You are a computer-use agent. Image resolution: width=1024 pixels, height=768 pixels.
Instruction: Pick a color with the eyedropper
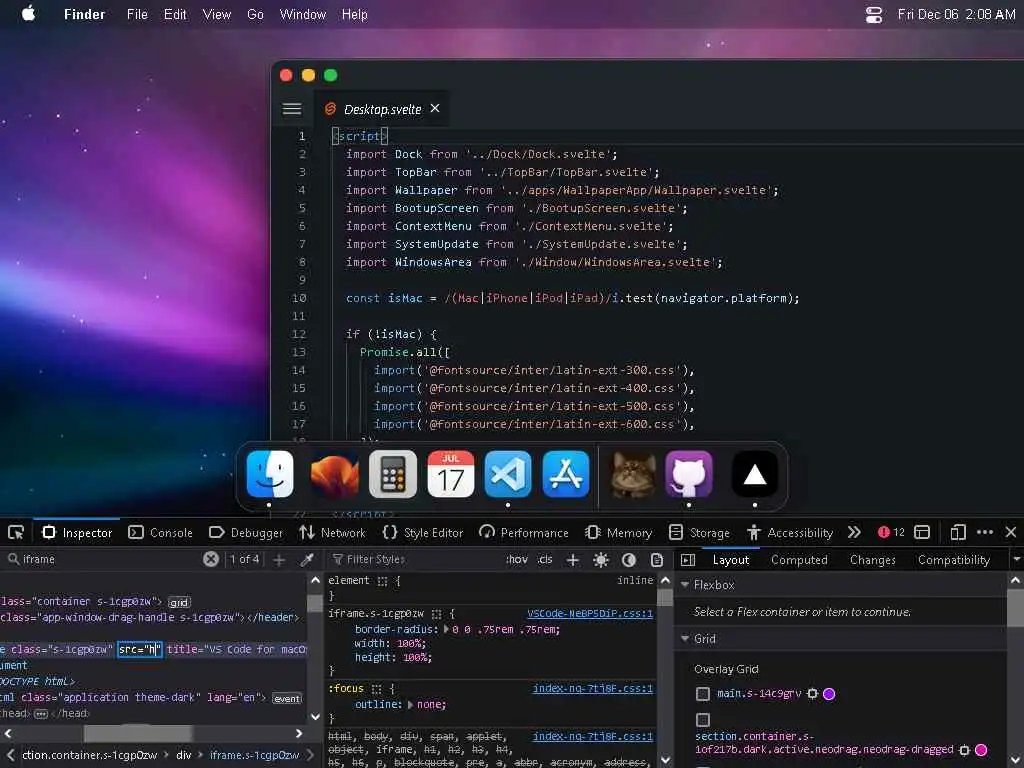pos(307,560)
